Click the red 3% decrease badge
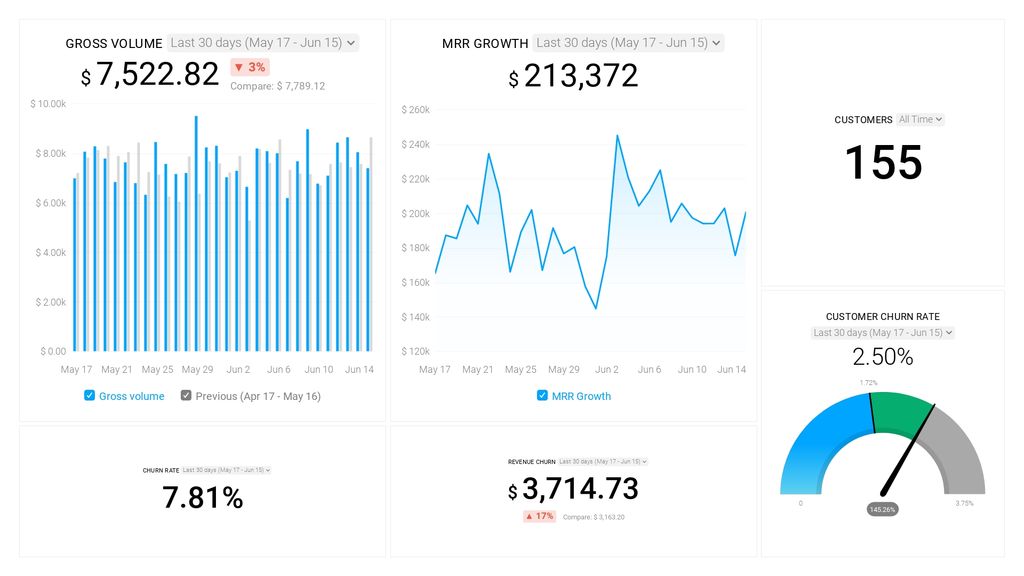Viewport: 1024px width, 576px height. 248,67
